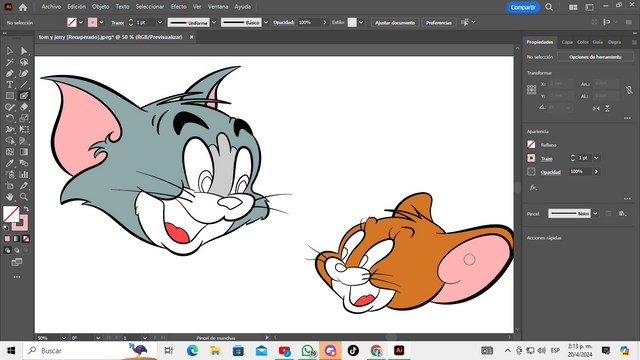
Task: Select the Hand tool
Action: point(10,197)
